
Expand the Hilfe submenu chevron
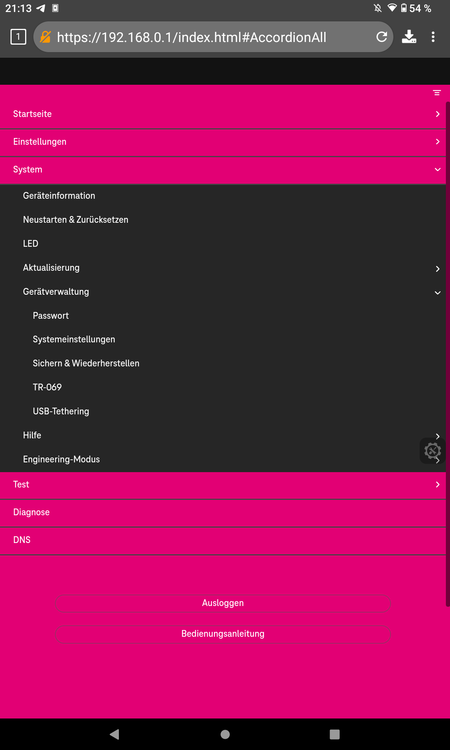(438, 436)
